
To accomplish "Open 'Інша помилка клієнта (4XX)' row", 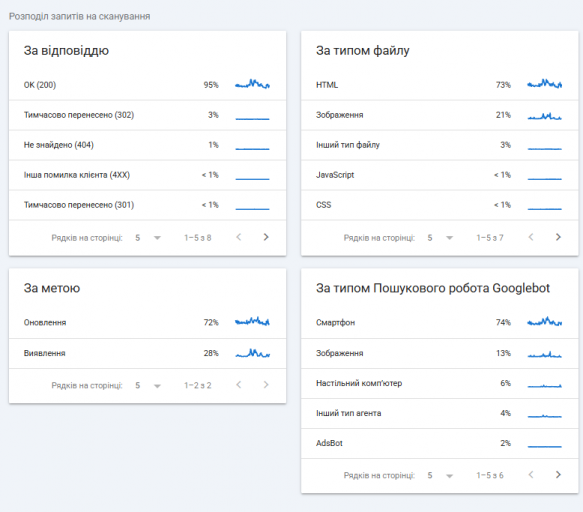I will point(148,175).
